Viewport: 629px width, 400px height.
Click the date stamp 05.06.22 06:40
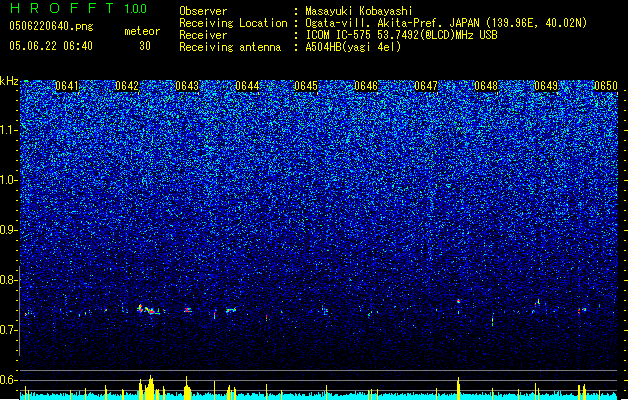(x=51, y=46)
